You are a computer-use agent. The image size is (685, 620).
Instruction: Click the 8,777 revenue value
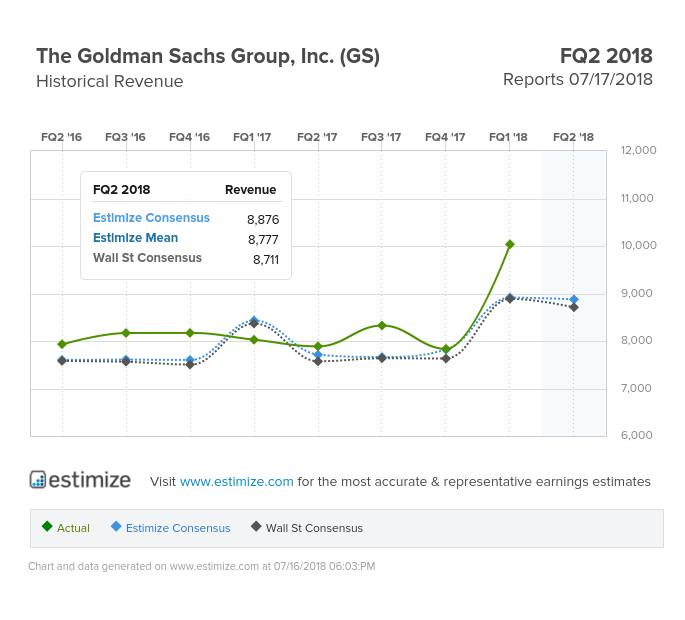tap(263, 239)
